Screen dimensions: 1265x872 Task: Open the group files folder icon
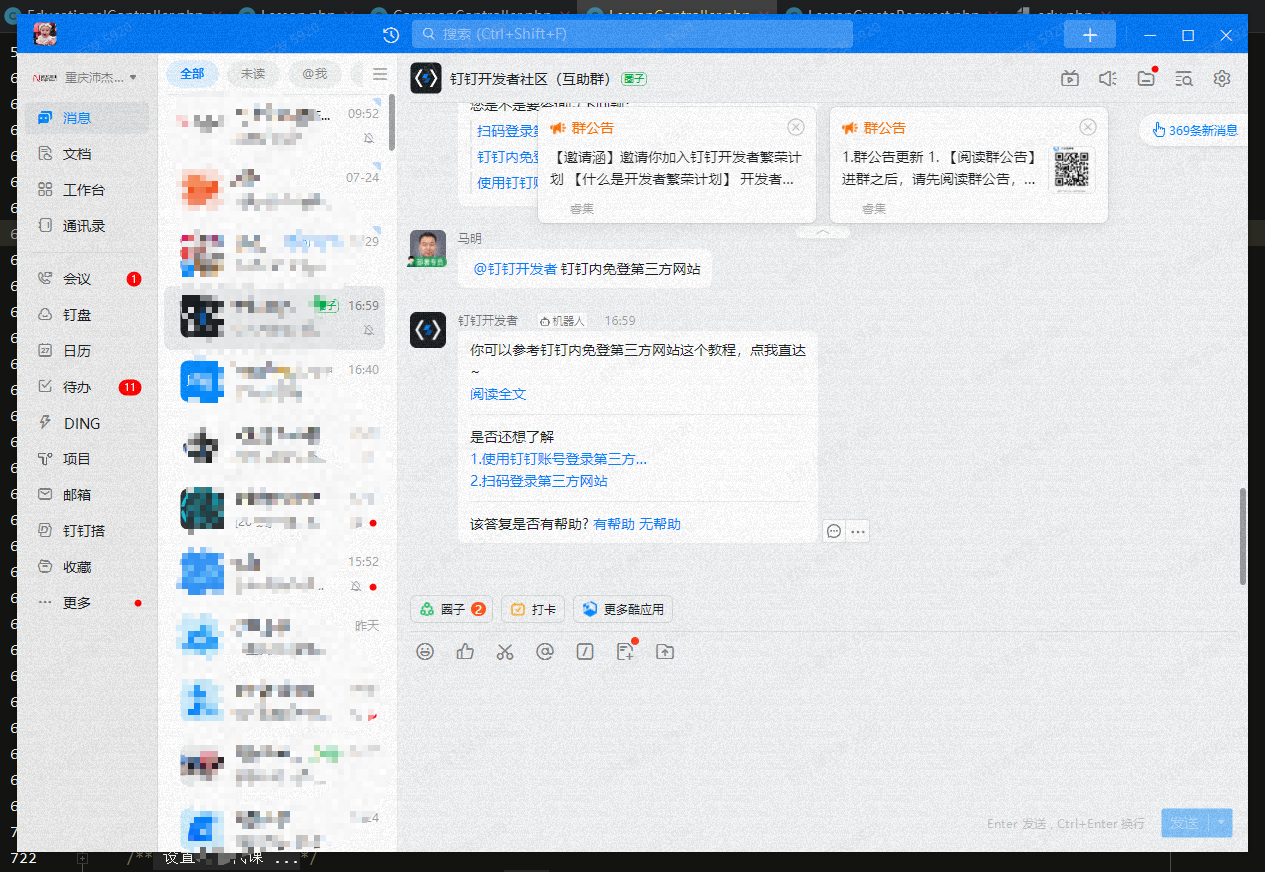(x=1146, y=78)
